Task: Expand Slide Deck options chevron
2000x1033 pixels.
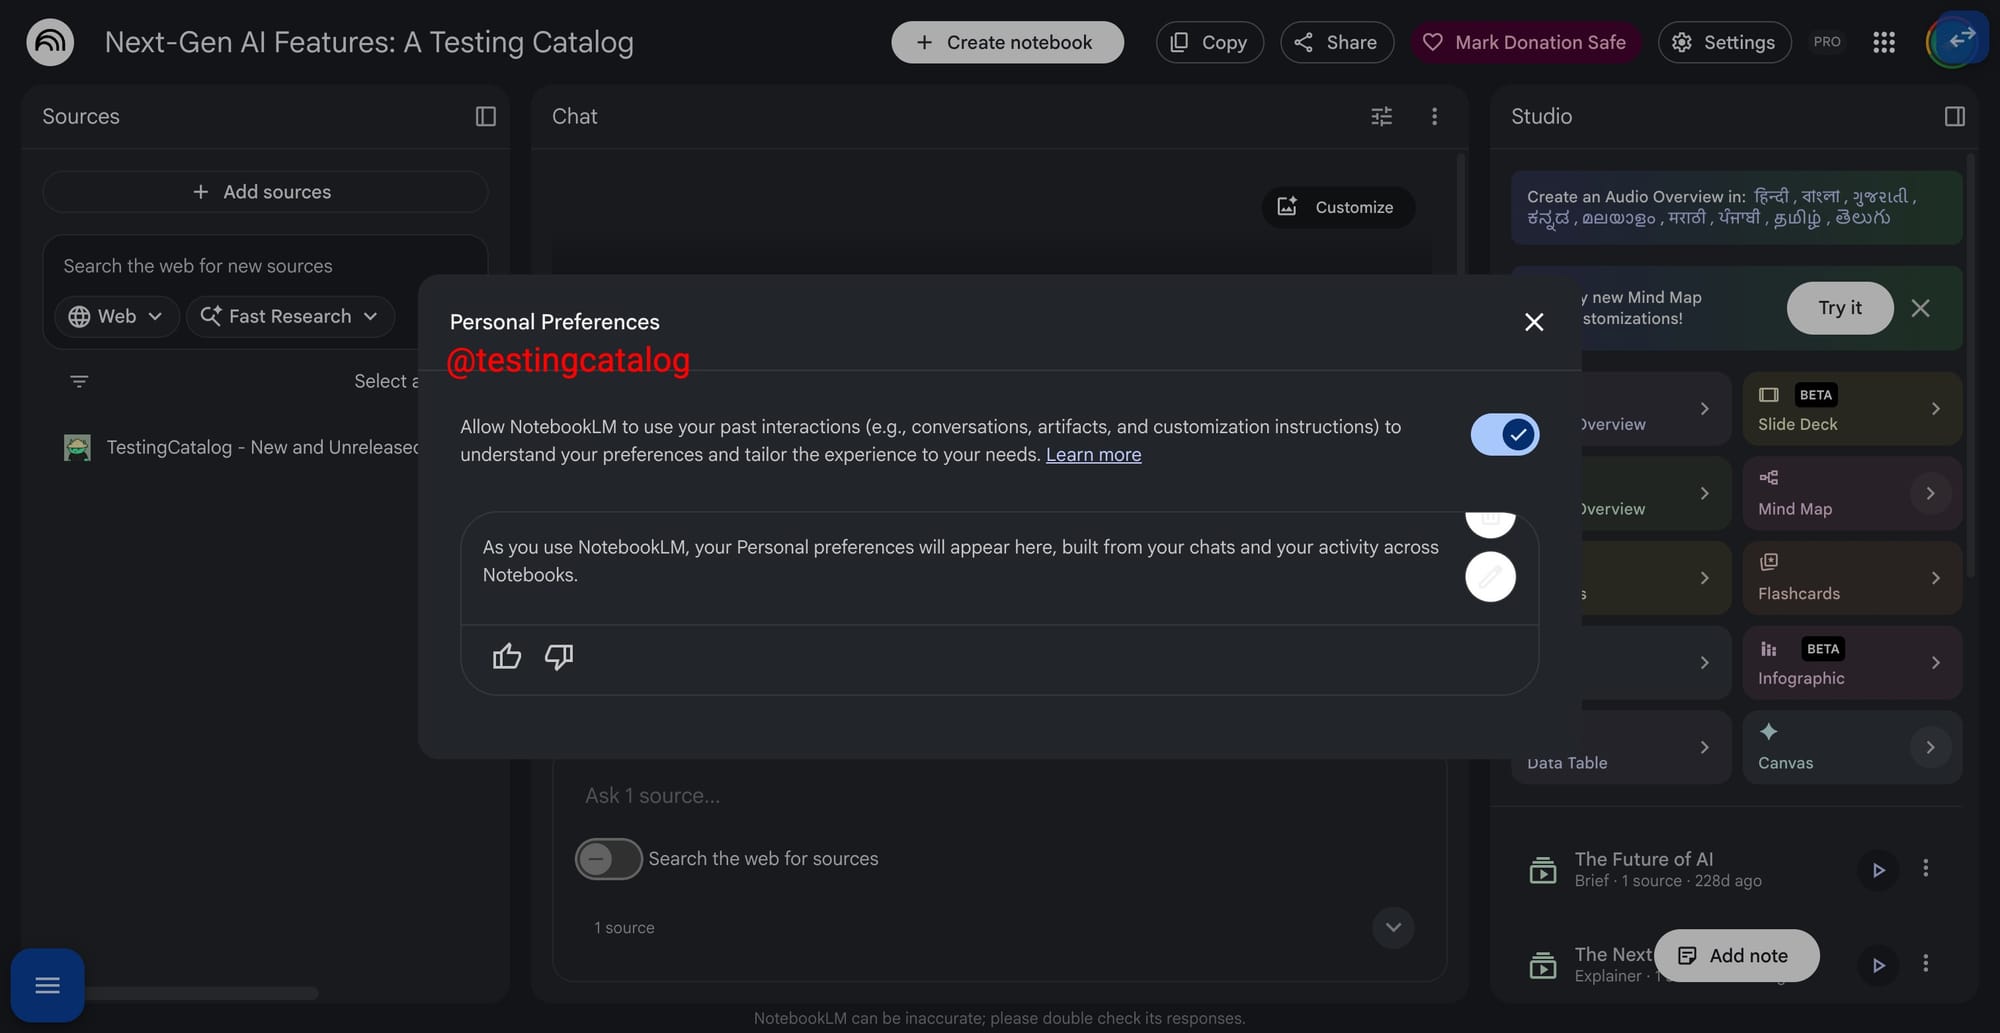Action: point(1936,408)
